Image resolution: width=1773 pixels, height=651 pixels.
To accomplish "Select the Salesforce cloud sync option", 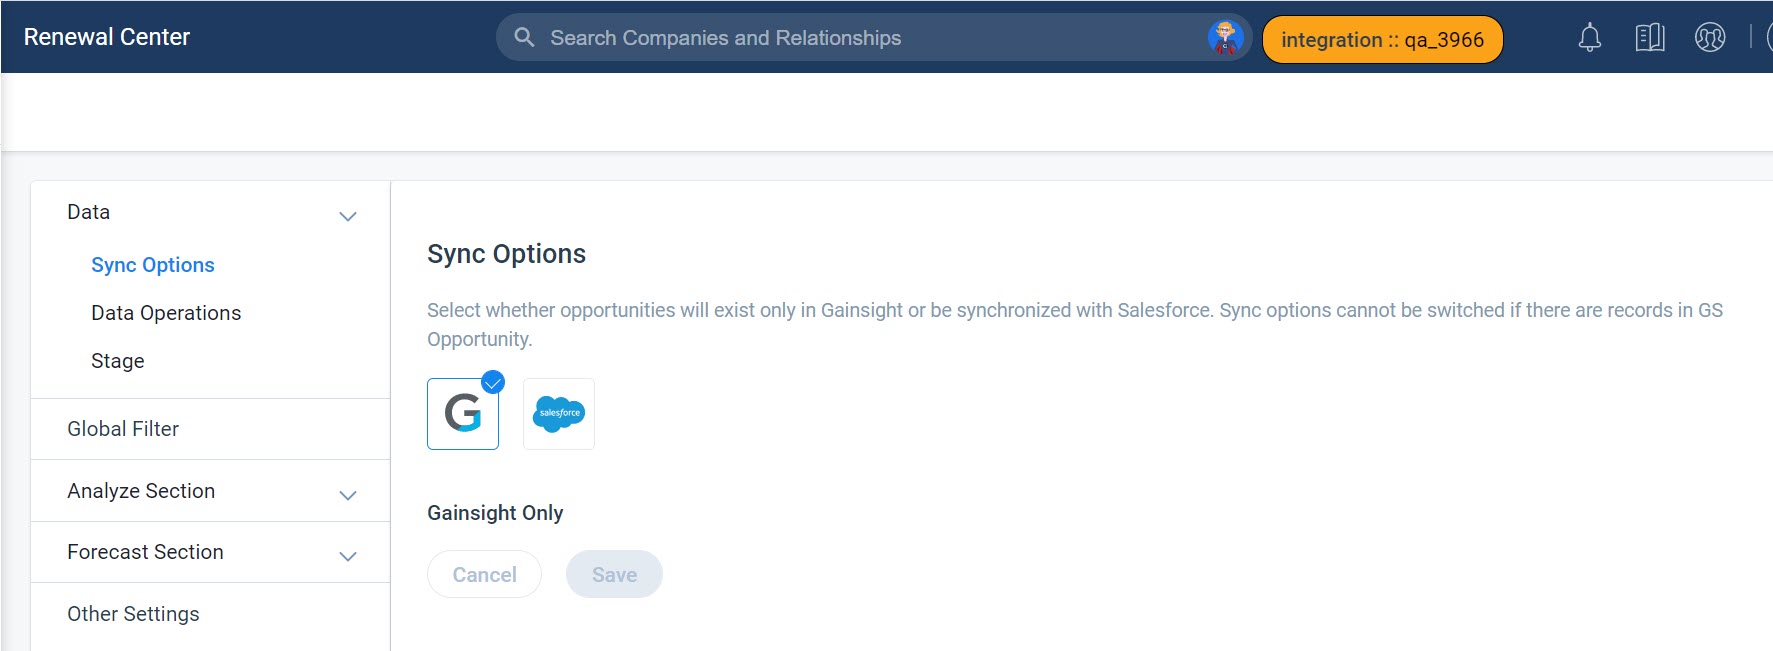I will [x=559, y=414].
